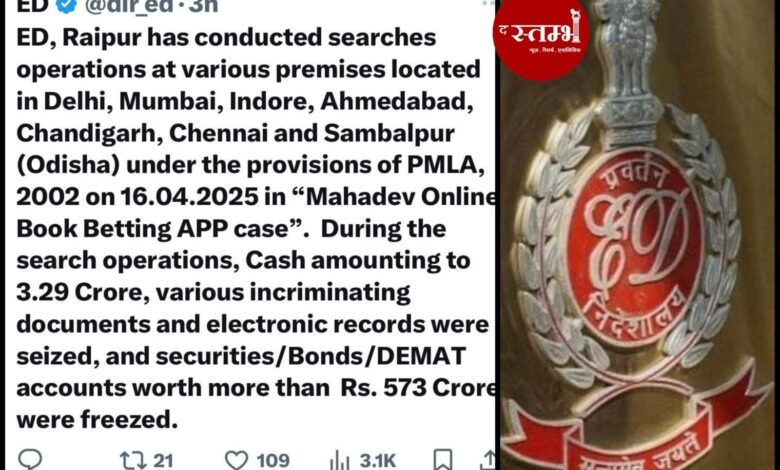Like the tweet with the heart icon

coord(237,461)
